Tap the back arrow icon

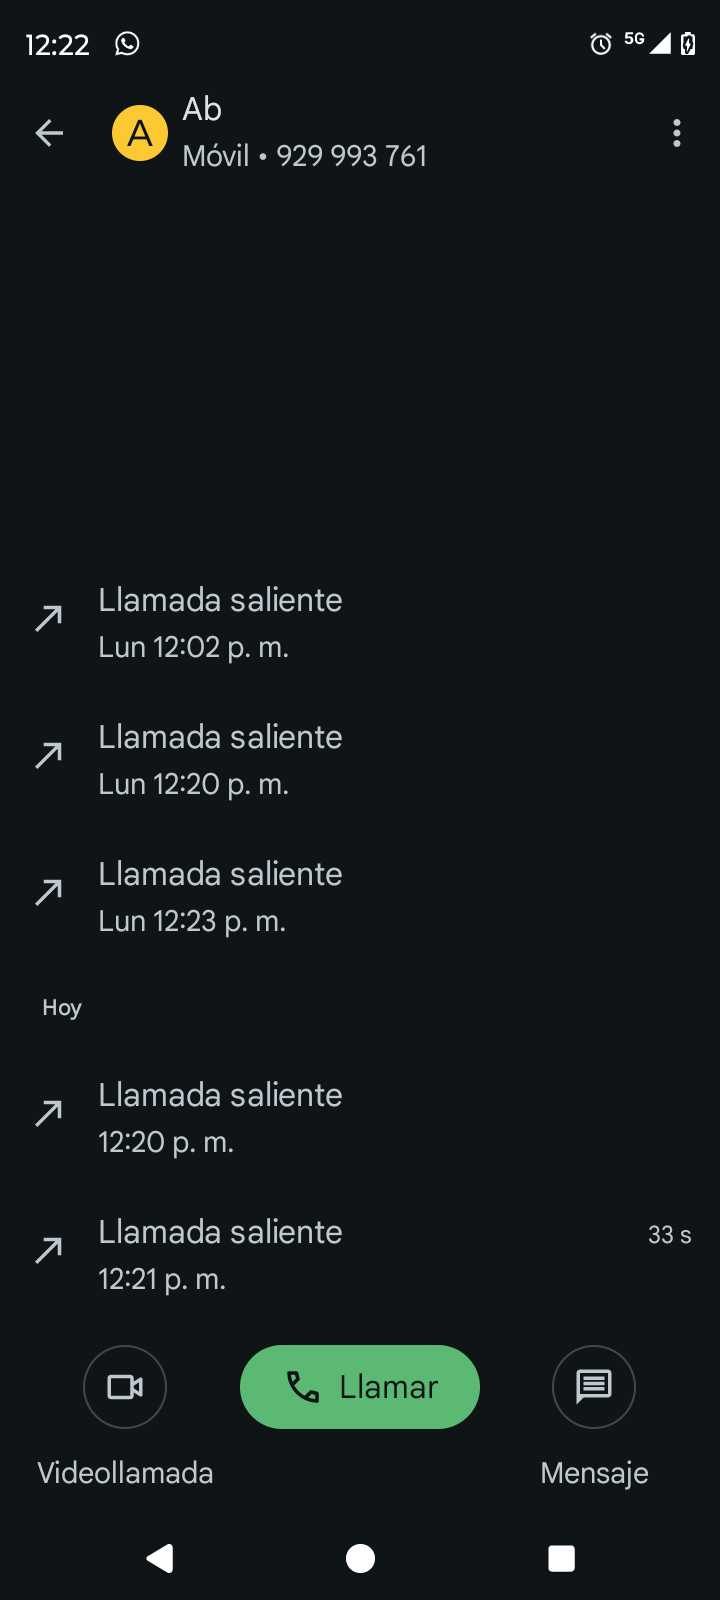point(49,133)
